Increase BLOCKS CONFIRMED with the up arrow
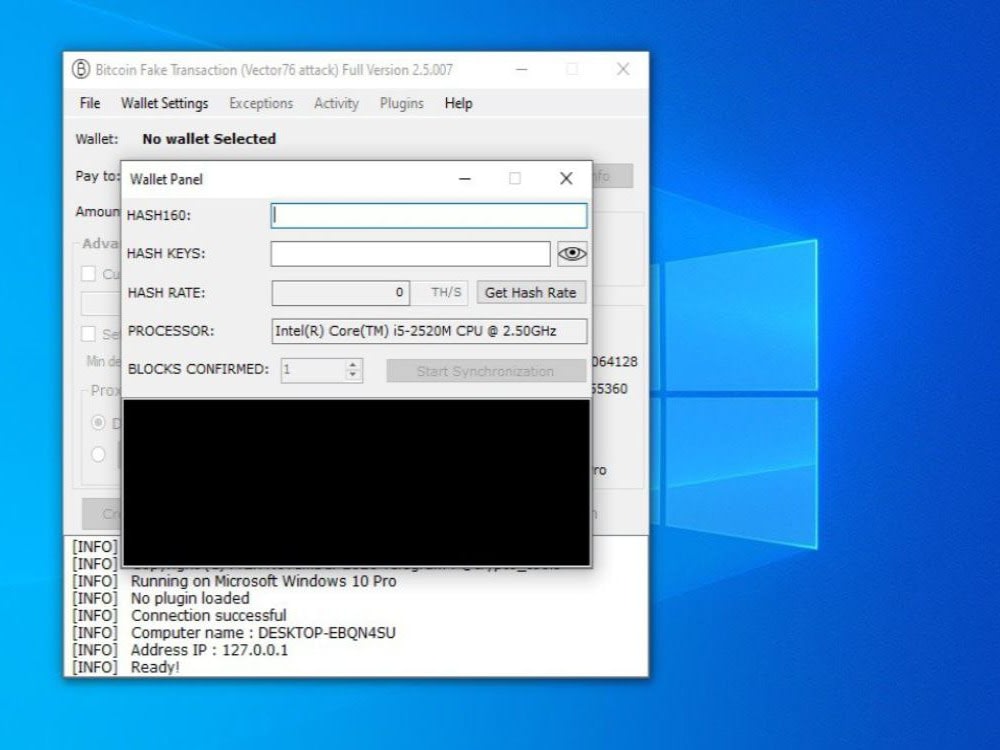This screenshot has height=750, width=1000. [353, 364]
